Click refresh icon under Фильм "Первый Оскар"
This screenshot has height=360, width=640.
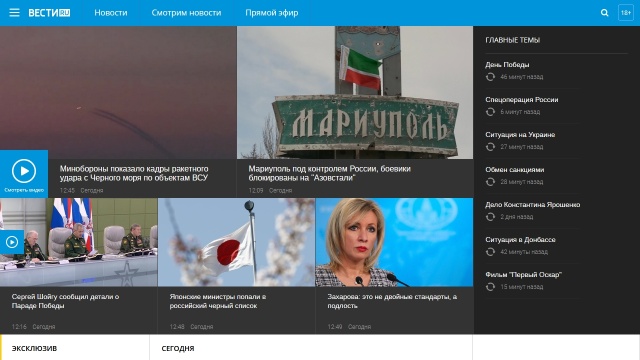pos(490,287)
